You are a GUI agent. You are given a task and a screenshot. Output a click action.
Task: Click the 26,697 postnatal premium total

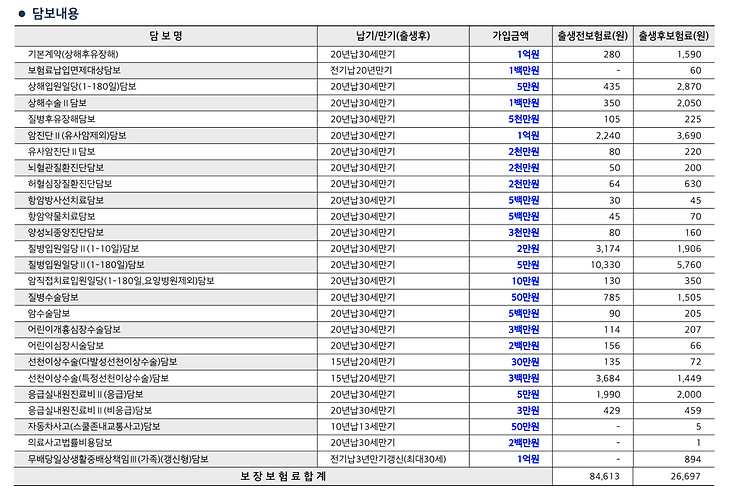click(685, 477)
